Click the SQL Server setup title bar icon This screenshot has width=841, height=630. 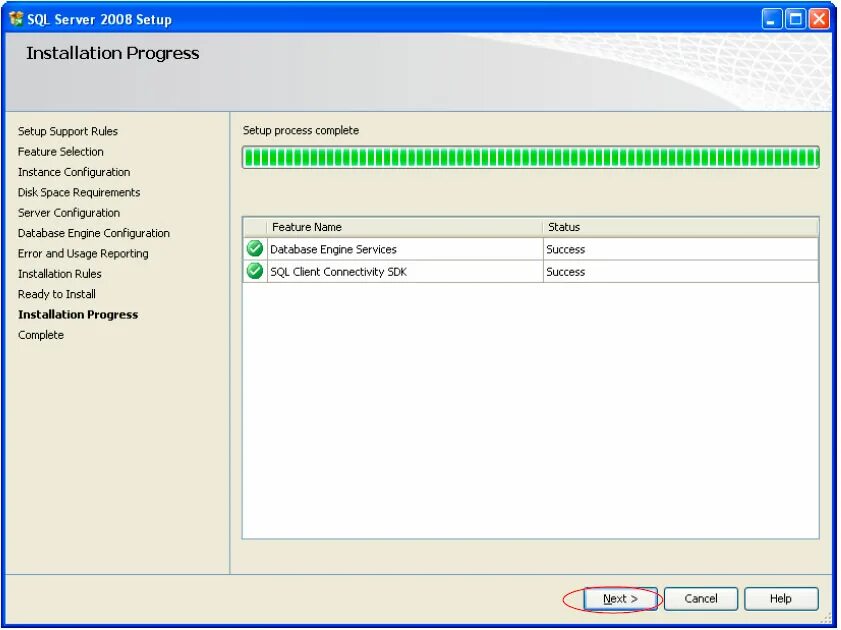click(x=16, y=19)
